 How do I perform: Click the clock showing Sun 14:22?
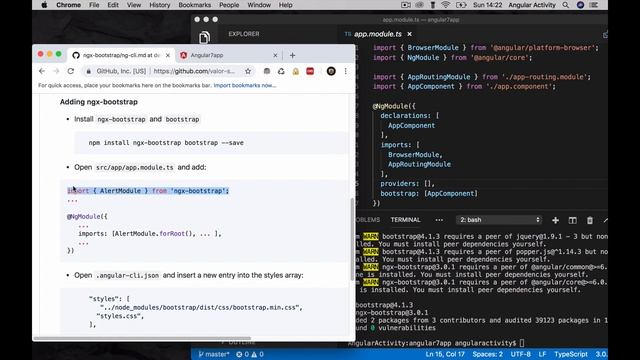pos(487,5)
